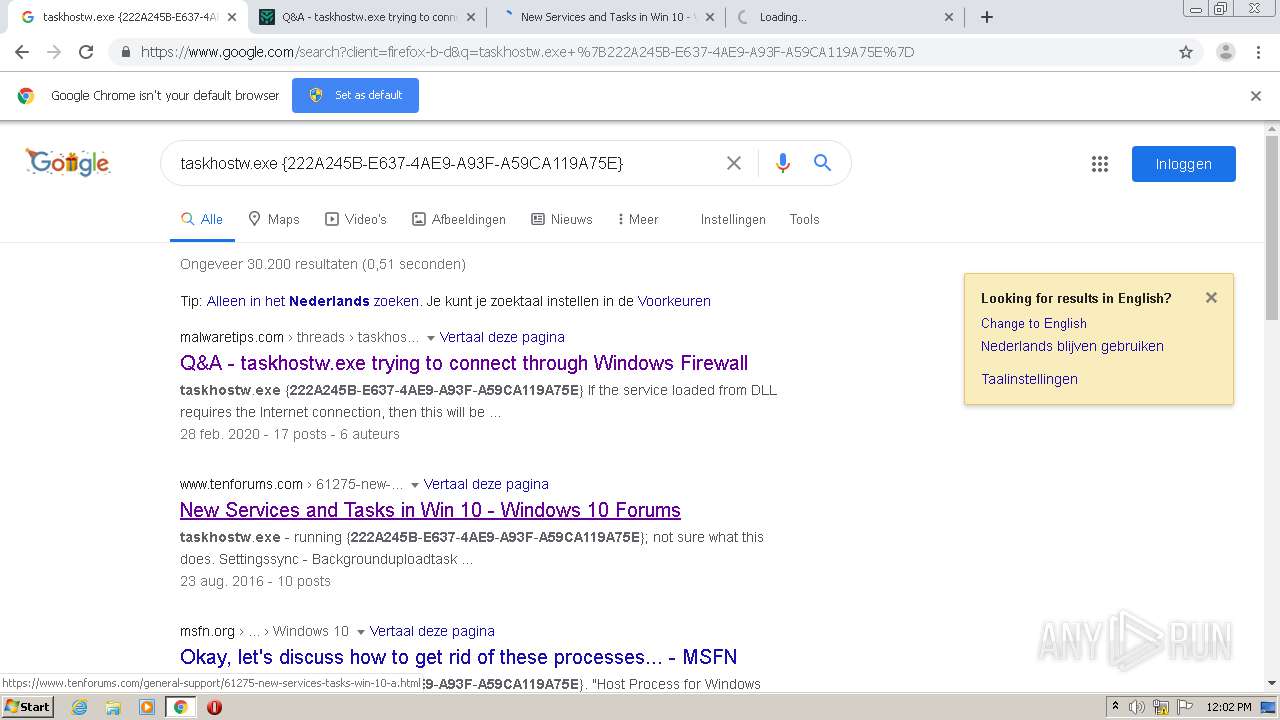Select the Maps search category
This screenshot has width=1280, height=720.
(274, 219)
